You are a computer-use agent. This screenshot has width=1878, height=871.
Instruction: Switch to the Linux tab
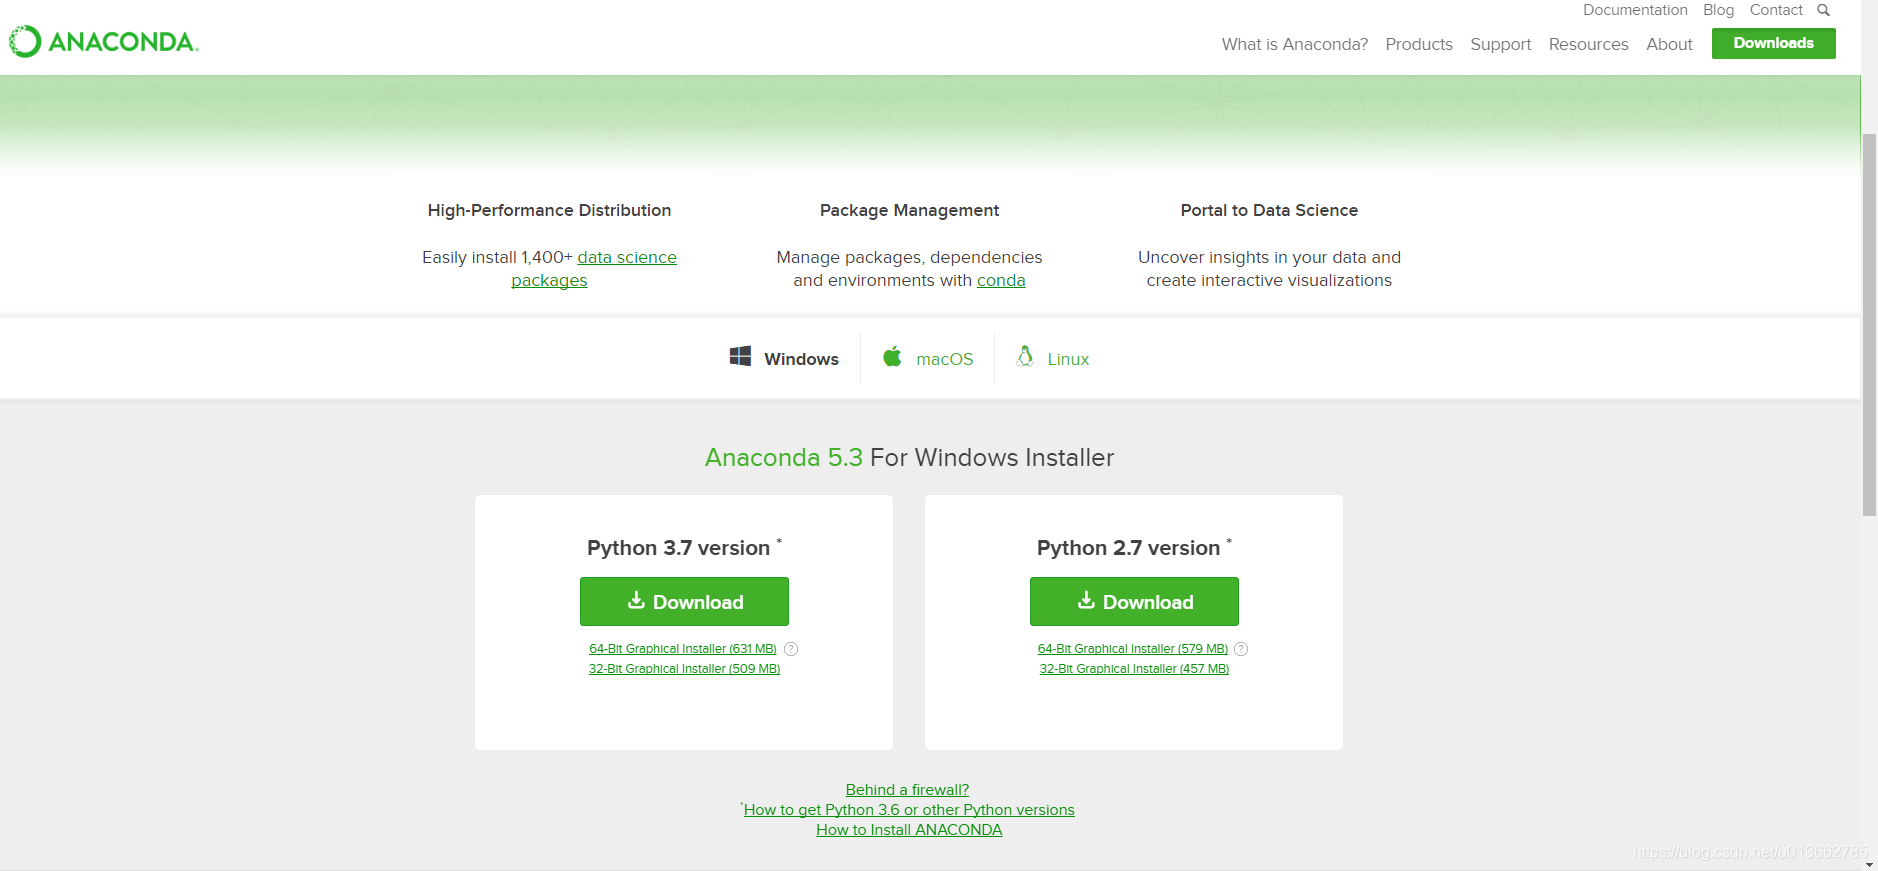point(1053,358)
